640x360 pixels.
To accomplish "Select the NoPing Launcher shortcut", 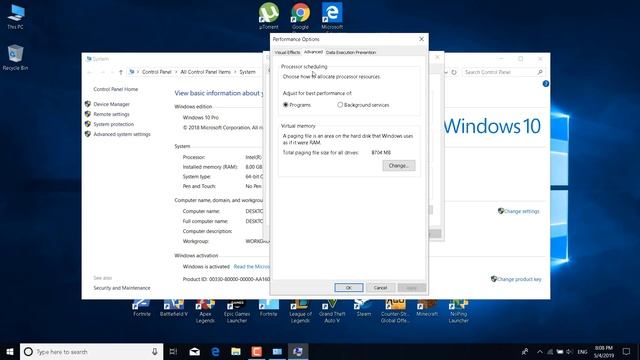I will pyautogui.click(x=458, y=312).
